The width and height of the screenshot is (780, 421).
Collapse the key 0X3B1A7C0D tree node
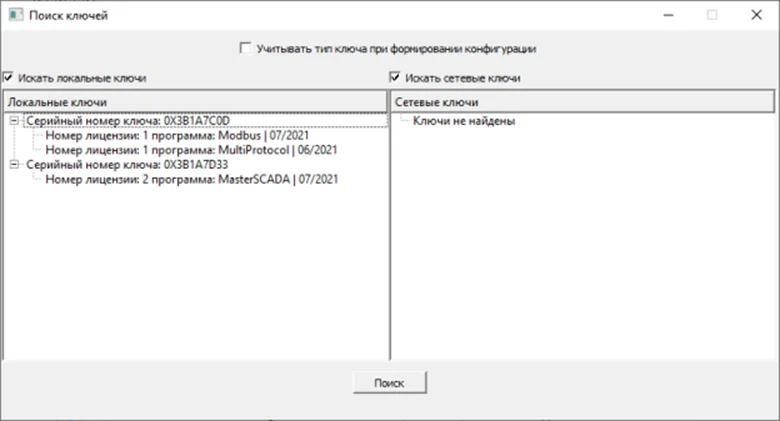coord(13,121)
